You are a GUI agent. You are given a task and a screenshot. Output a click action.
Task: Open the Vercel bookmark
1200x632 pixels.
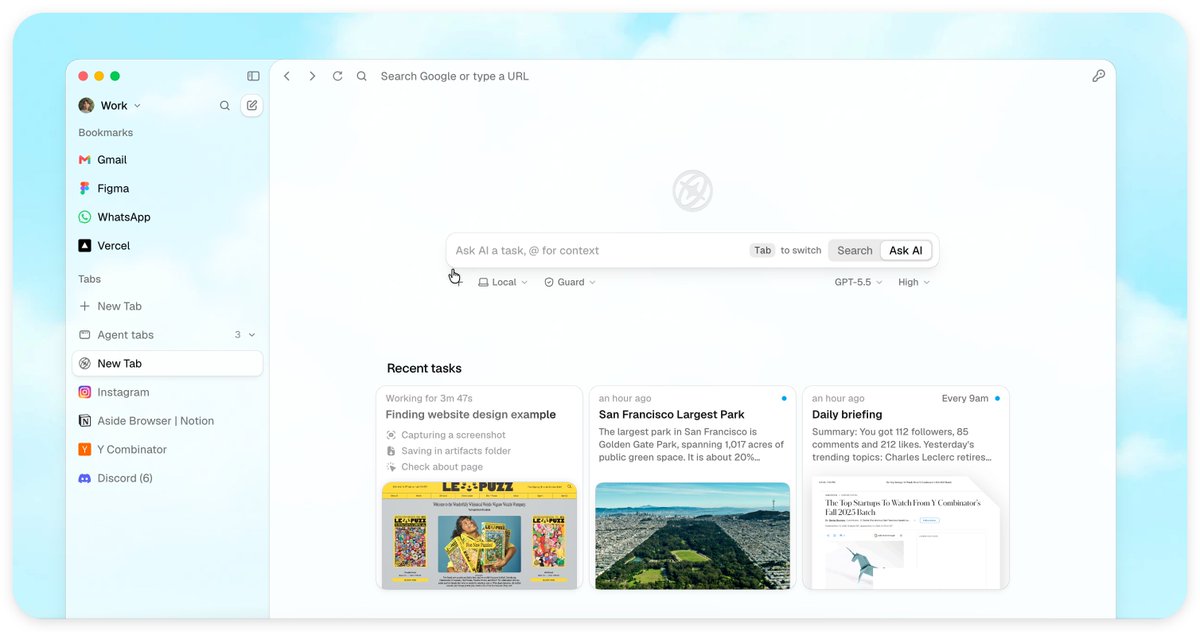pyautogui.click(x=168, y=246)
